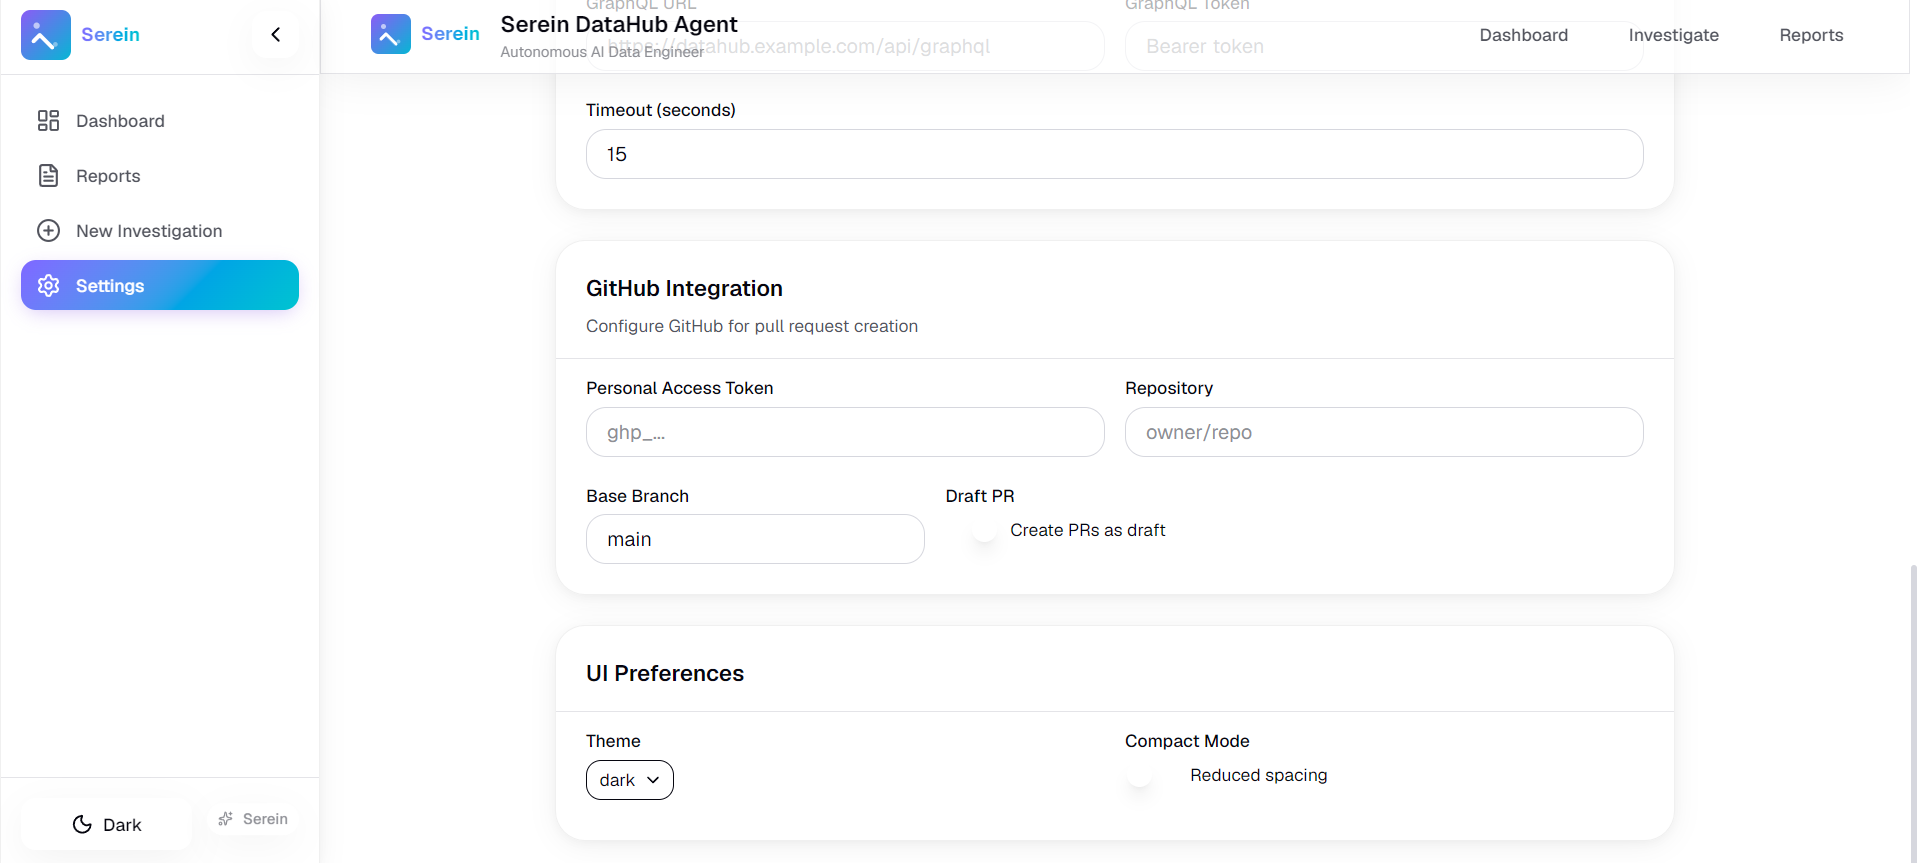This screenshot has height=863, width=1917.
Task: Open Reports in the top navigation
Action: pos(1811,35)
